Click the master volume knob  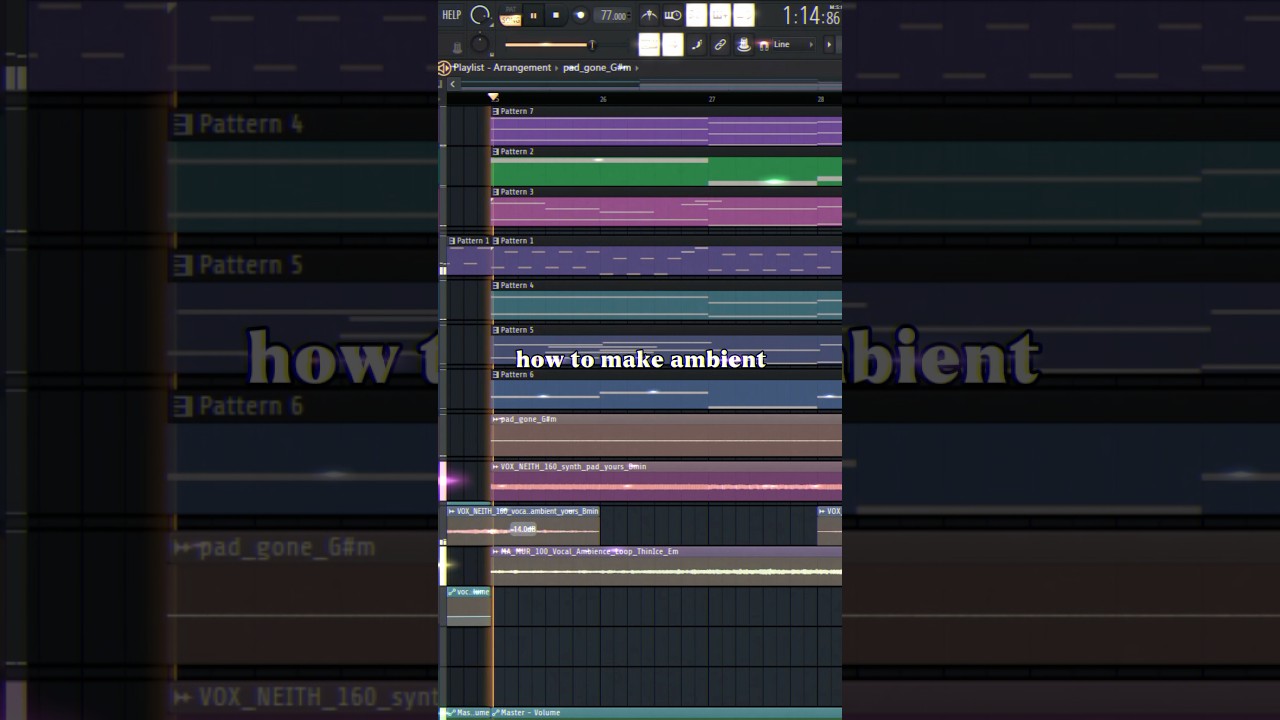pyautogui.click(x=480, y=15)
